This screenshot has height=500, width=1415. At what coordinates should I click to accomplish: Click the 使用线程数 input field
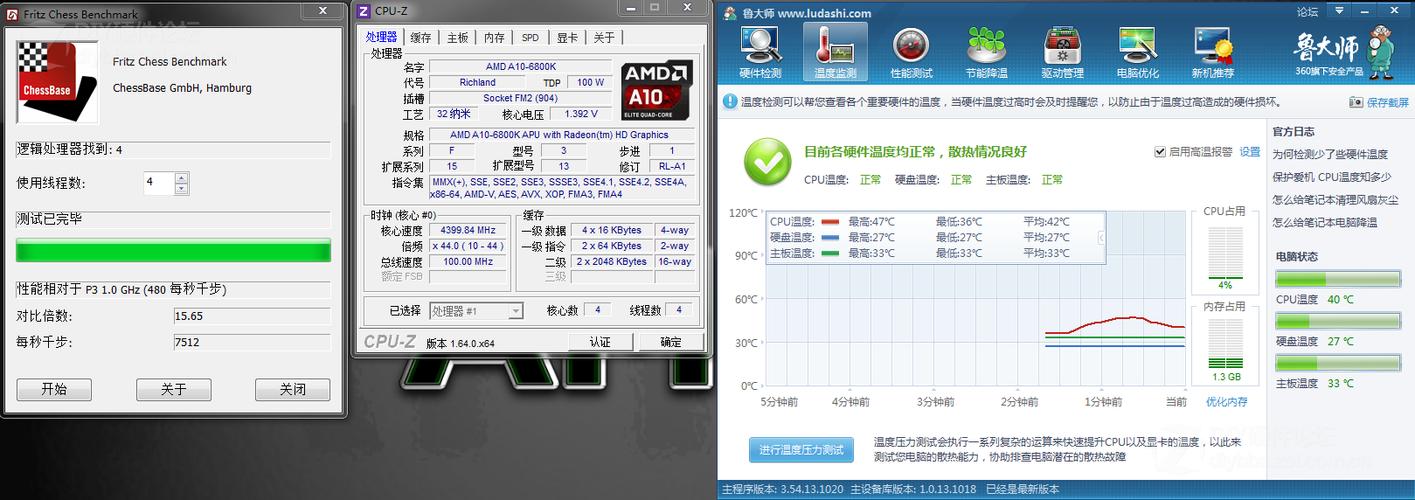click(x=158, y=183)
